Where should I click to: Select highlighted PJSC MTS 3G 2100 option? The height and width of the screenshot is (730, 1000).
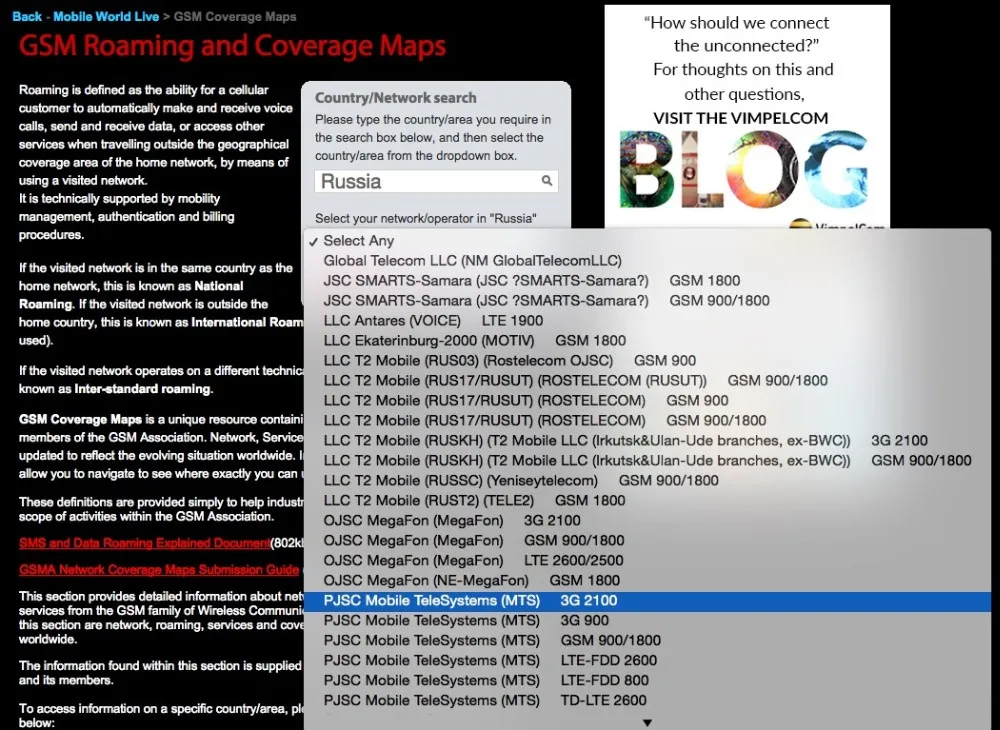(647, 601)
